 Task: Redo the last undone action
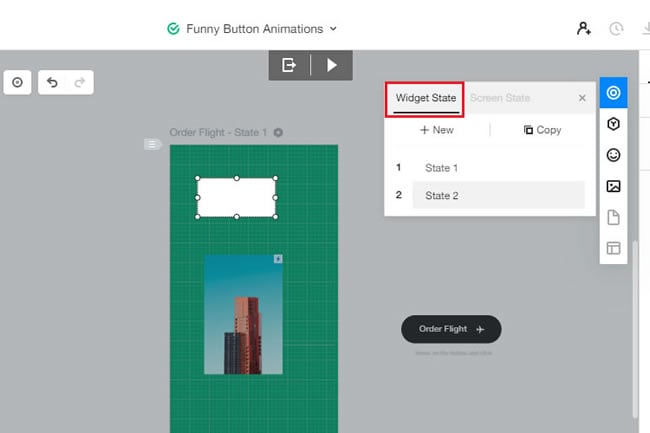[80, 82]
